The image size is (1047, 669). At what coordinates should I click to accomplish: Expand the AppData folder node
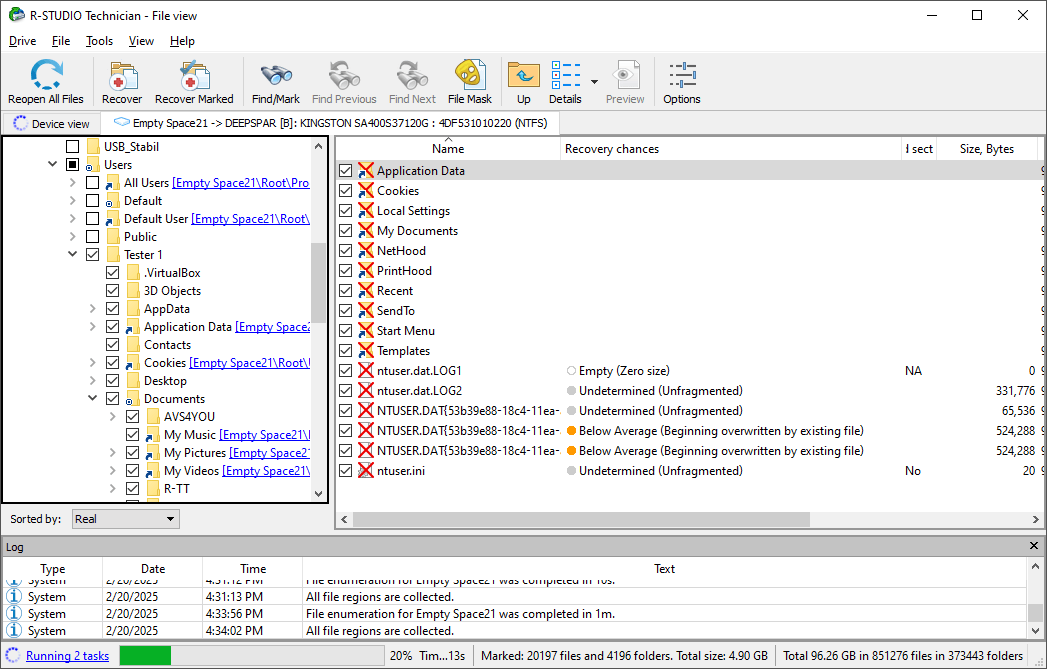point(93,308)
